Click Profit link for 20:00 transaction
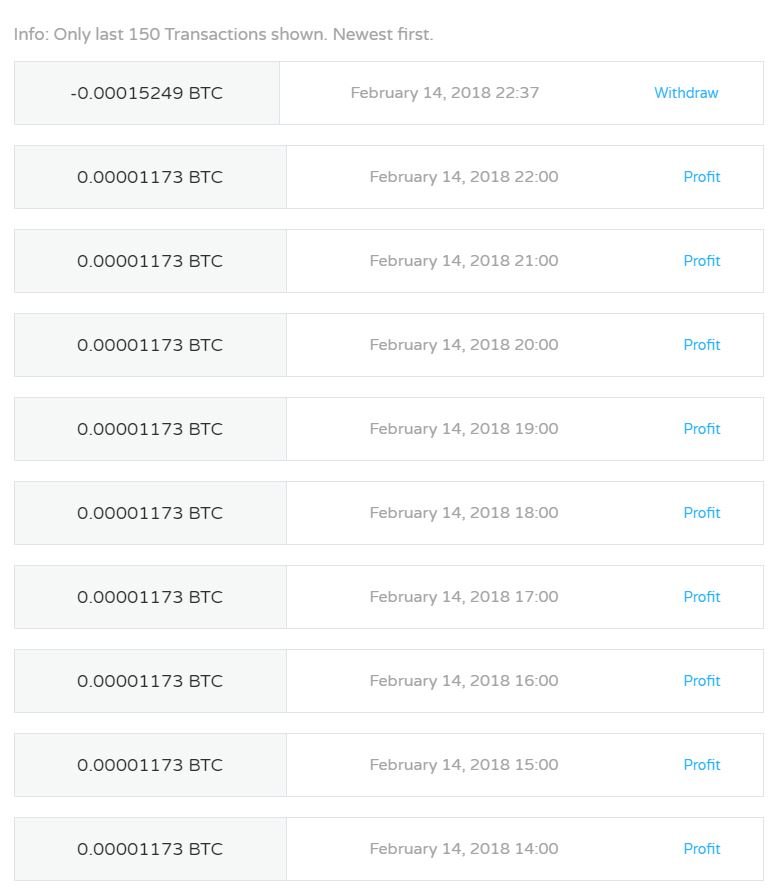Image resolution: width=773 pixels, height=893 pixels. click(701, 345)
